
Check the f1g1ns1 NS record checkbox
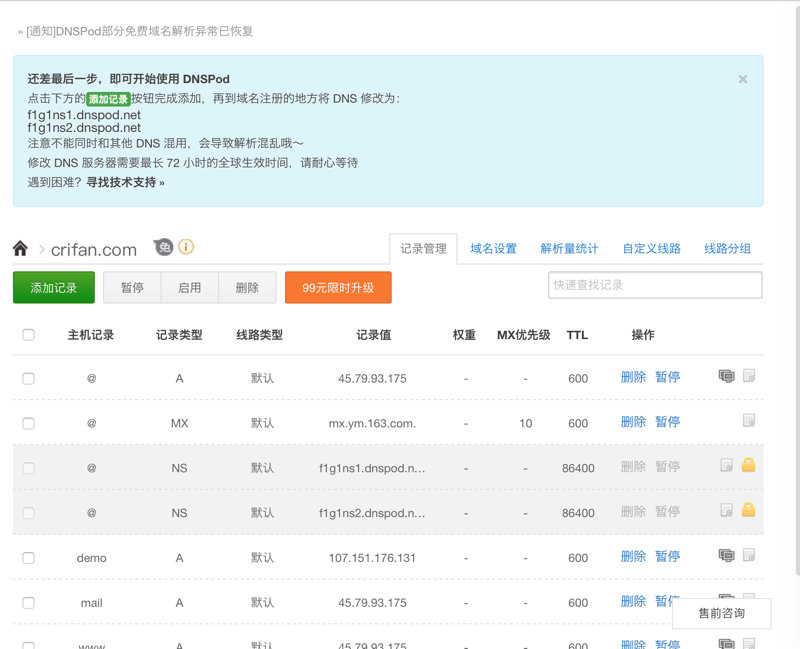29,468
